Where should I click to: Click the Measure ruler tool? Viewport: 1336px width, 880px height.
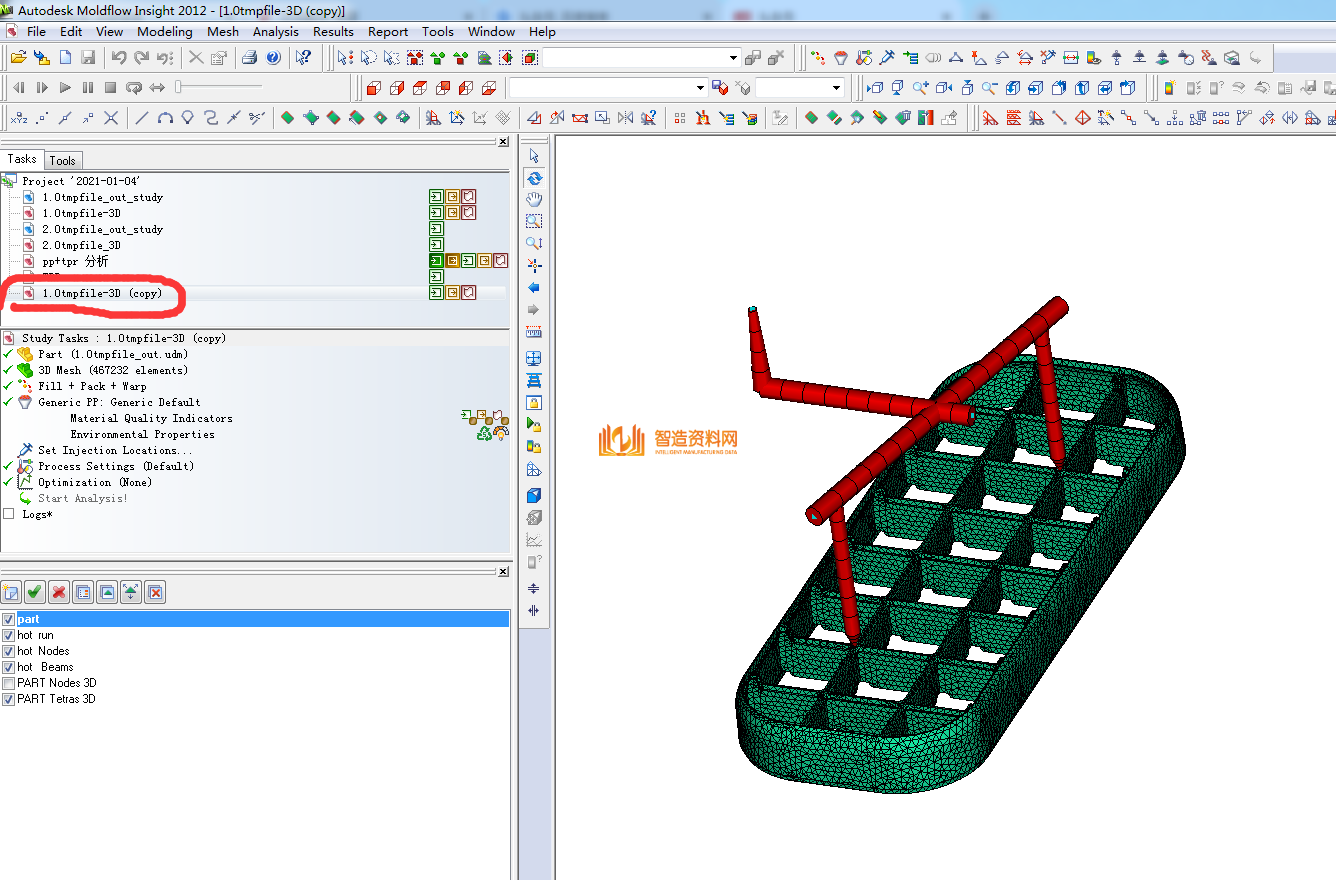[x=534, y=332]
